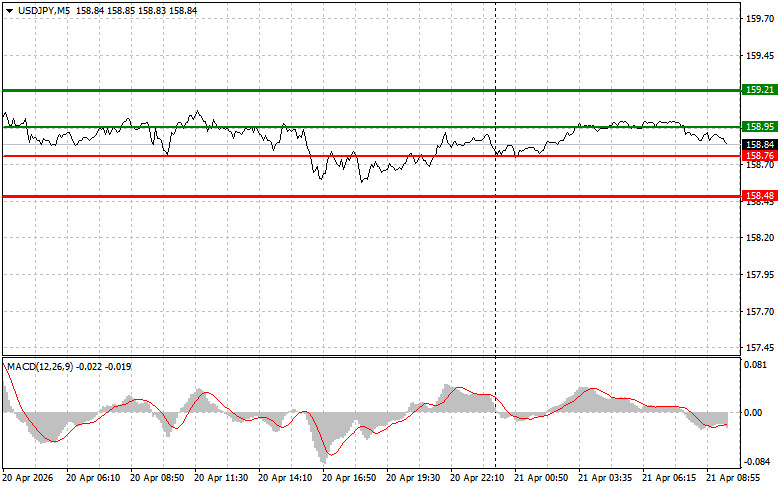Image resolution: width=781 pixels, height=489 pixels.
Task: Select the 158.48 red price label
Action: coord(760,196)
